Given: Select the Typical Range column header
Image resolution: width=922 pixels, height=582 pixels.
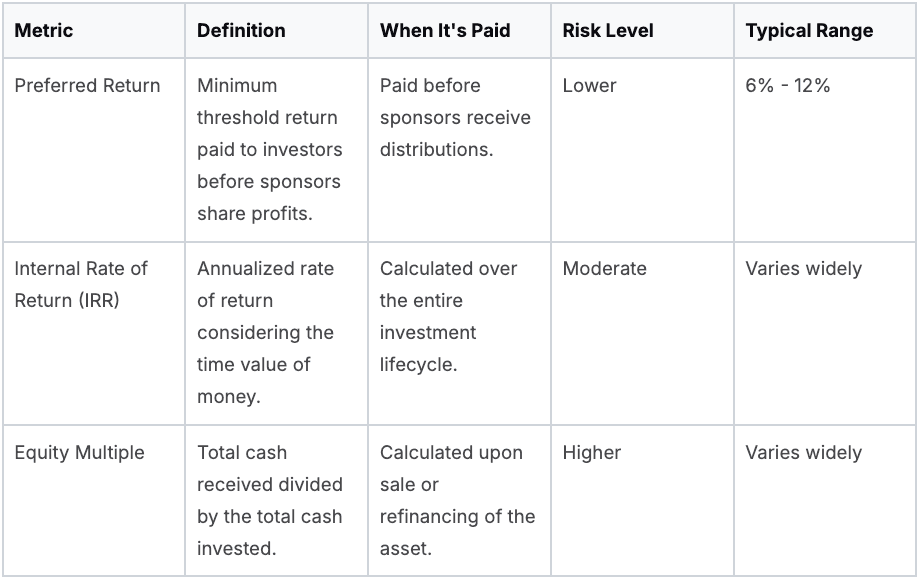Looking at the screenshot, I should click(809, 30).
